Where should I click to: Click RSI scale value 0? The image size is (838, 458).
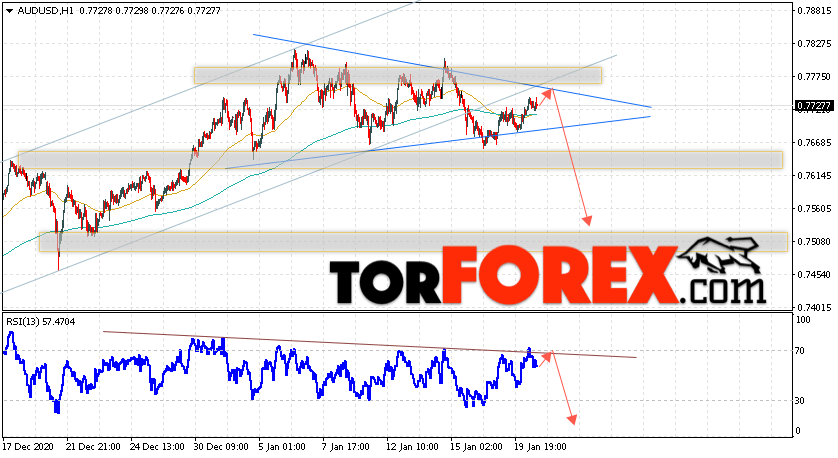pos(798,431)
